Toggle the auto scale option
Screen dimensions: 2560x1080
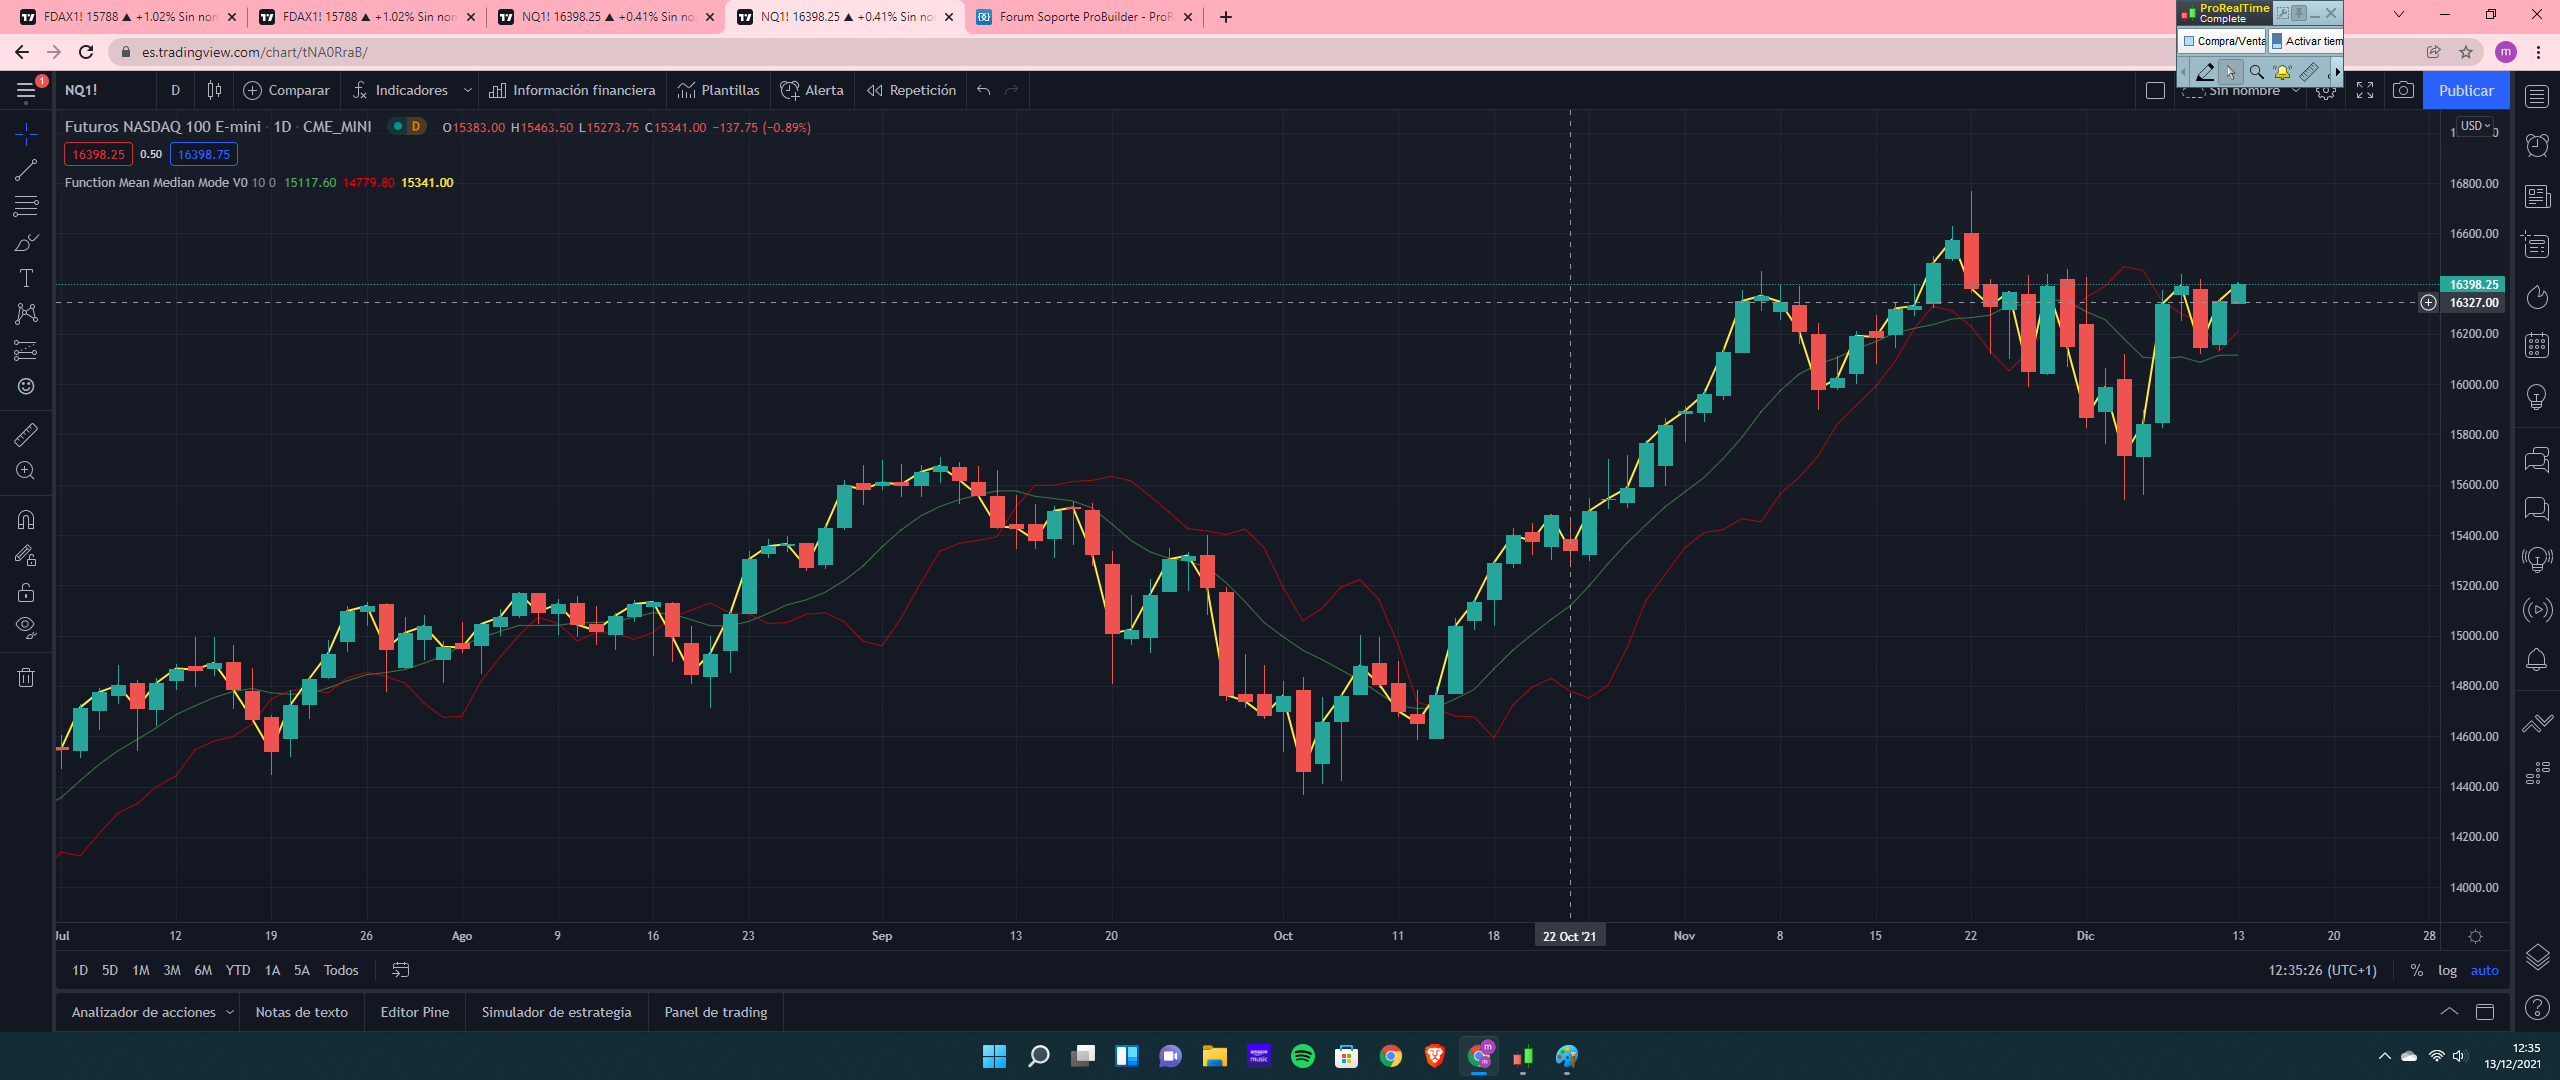(2484, 970)
